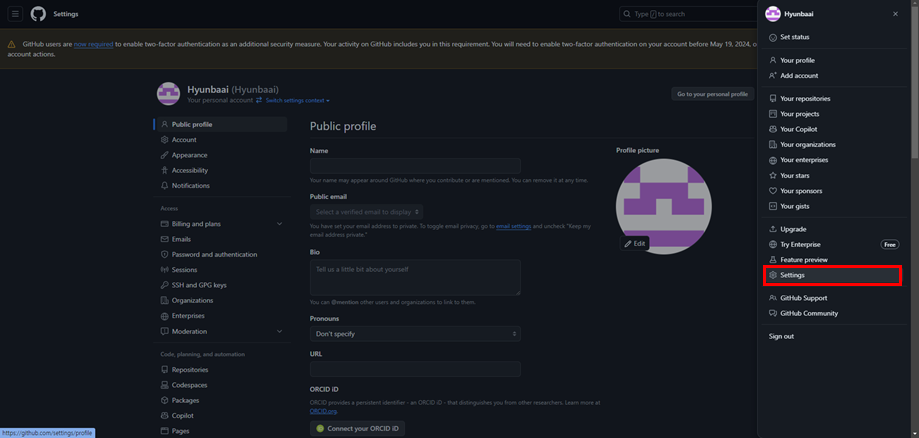The height and width of the screenshot is (438, 919).
Task: Click the Packages box icon
Action: [x=165, y=400]
